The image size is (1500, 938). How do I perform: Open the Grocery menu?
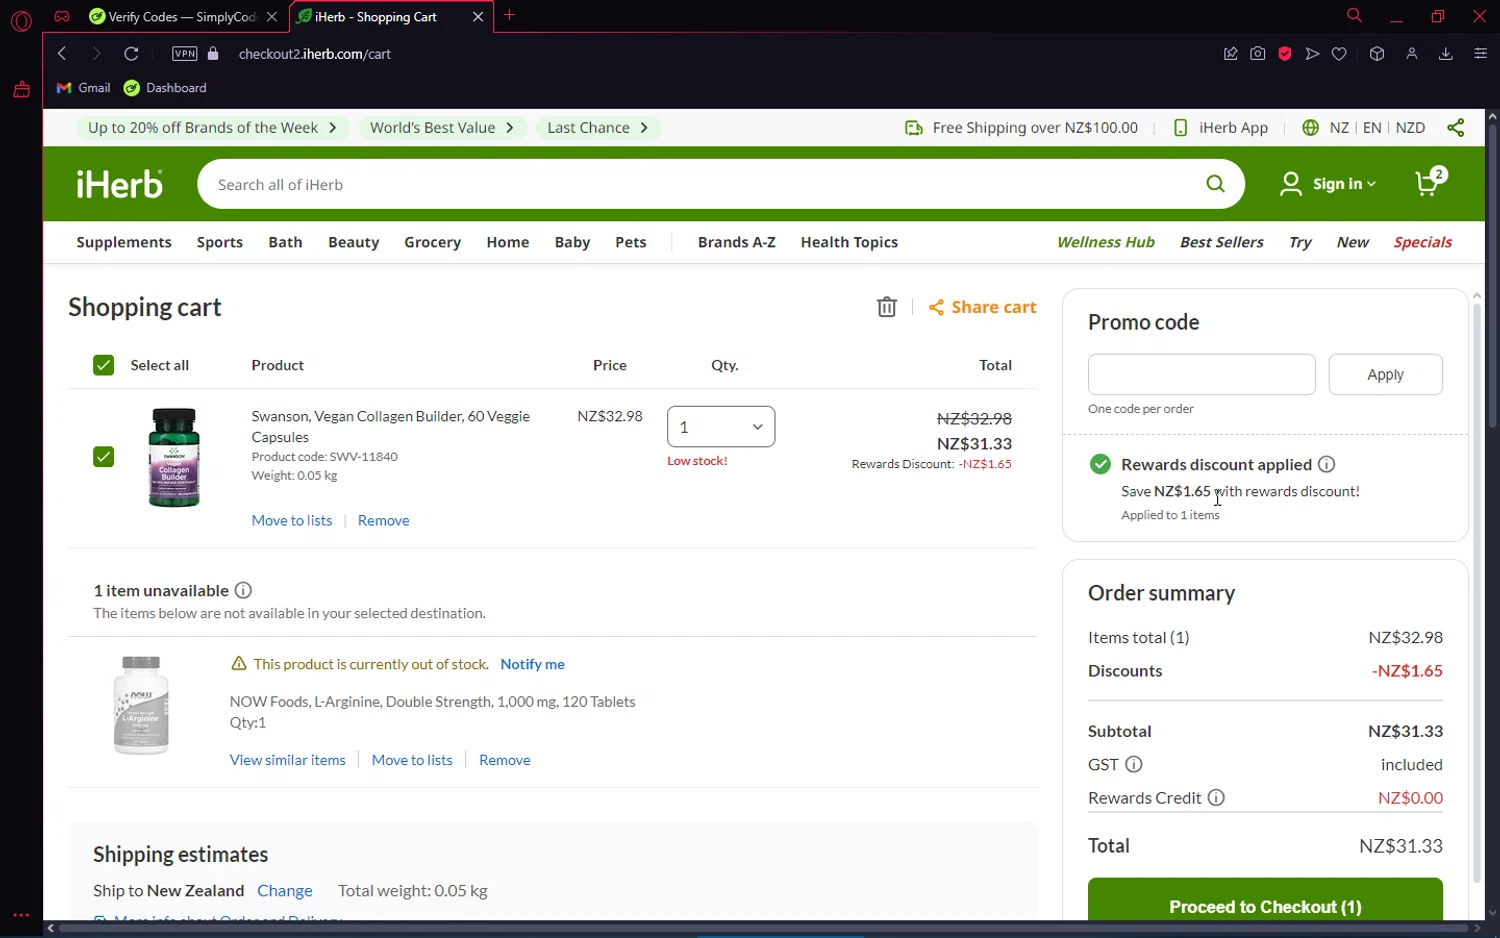pos(433,242)
